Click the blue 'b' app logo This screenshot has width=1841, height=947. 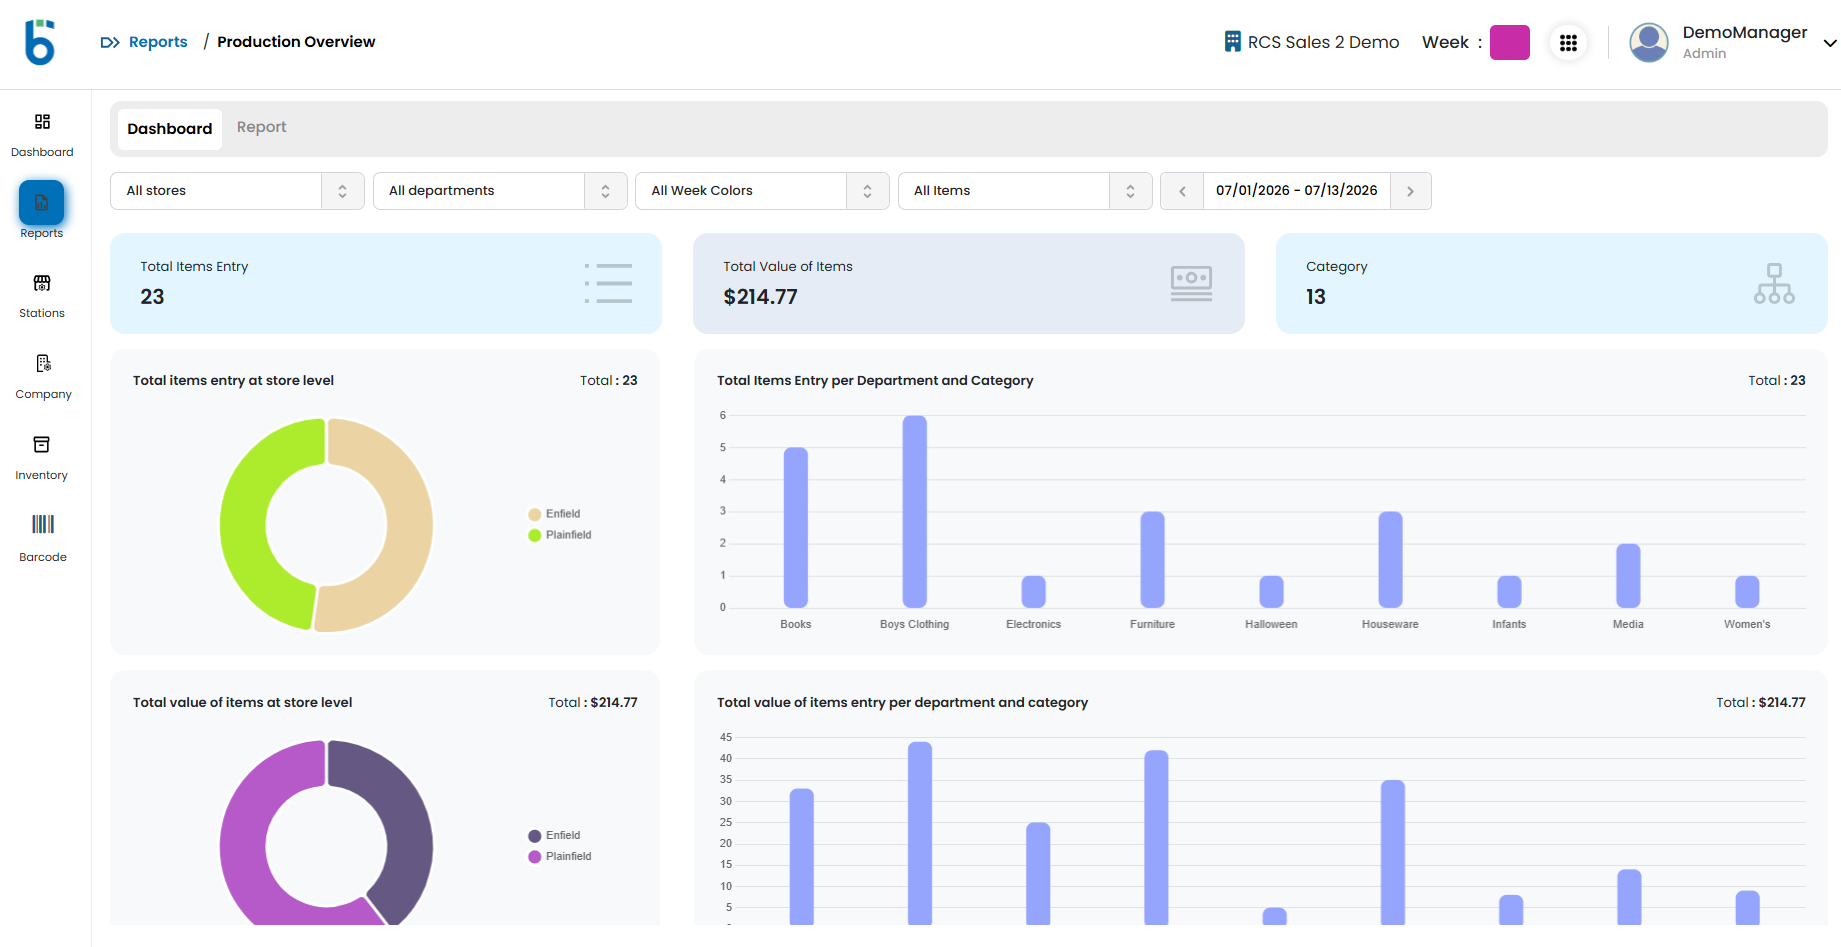pyautogui.click(x=40, y=42)
